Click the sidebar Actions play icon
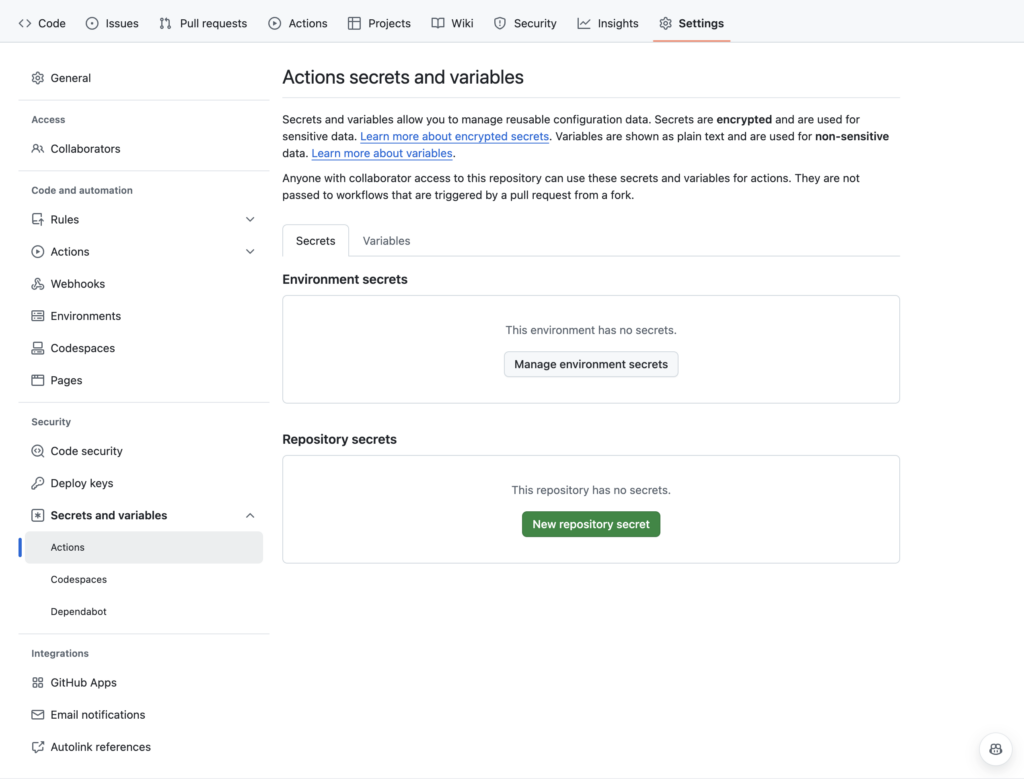This screenshot has height=779, width=1024. 38,251
